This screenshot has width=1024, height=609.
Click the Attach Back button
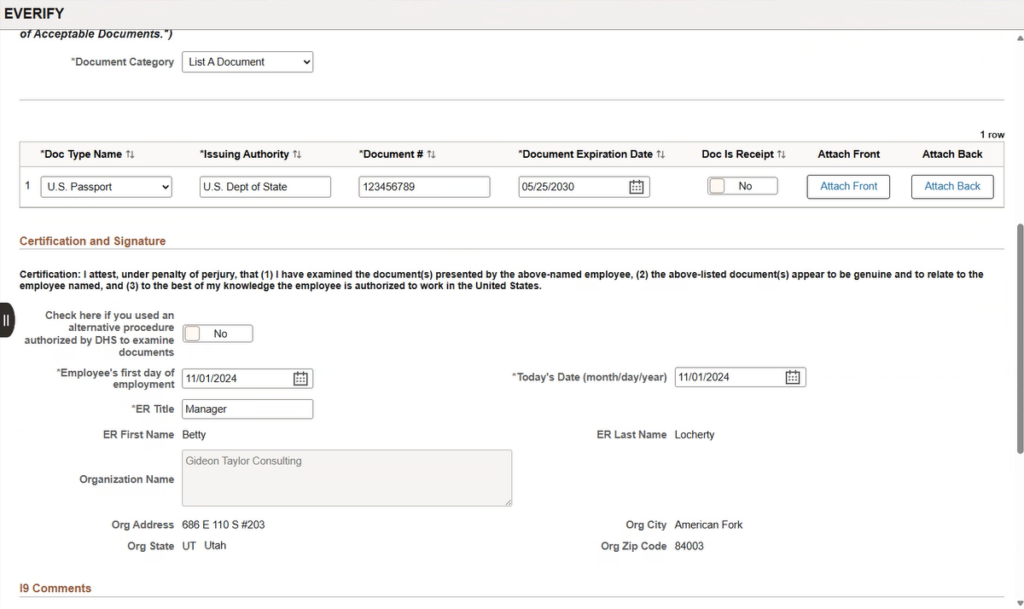(x=952, y=186)
